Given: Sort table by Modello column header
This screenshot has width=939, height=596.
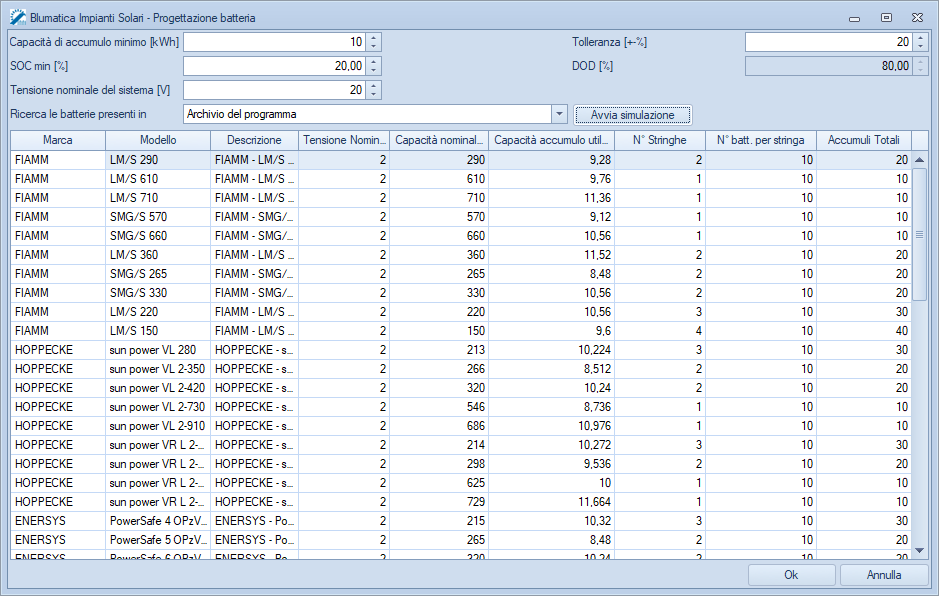Looking at the screenshot, I should pyautogui.click(x=157, y=140).
